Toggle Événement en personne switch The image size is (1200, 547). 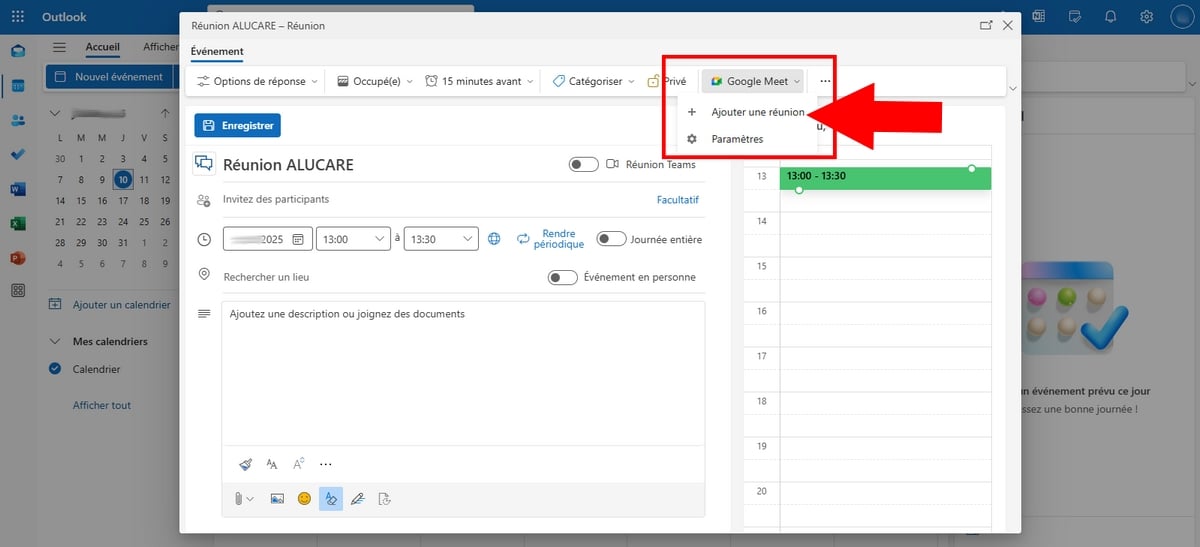coord(563,277)
